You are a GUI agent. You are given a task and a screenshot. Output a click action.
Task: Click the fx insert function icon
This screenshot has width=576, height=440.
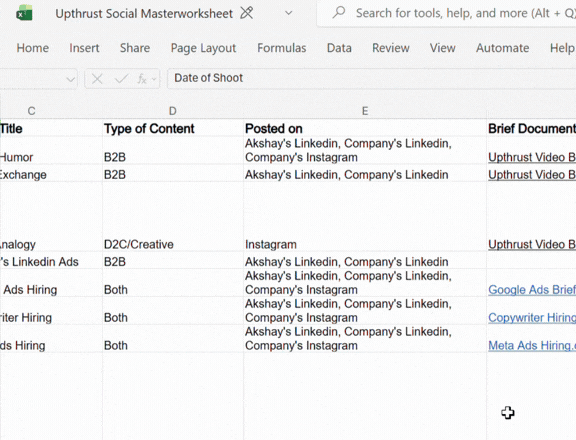click(142, 78)
